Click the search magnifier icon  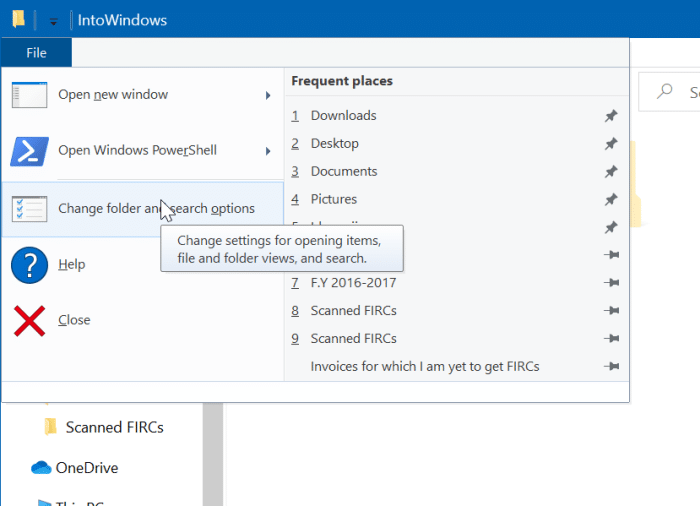coord(665,92)
